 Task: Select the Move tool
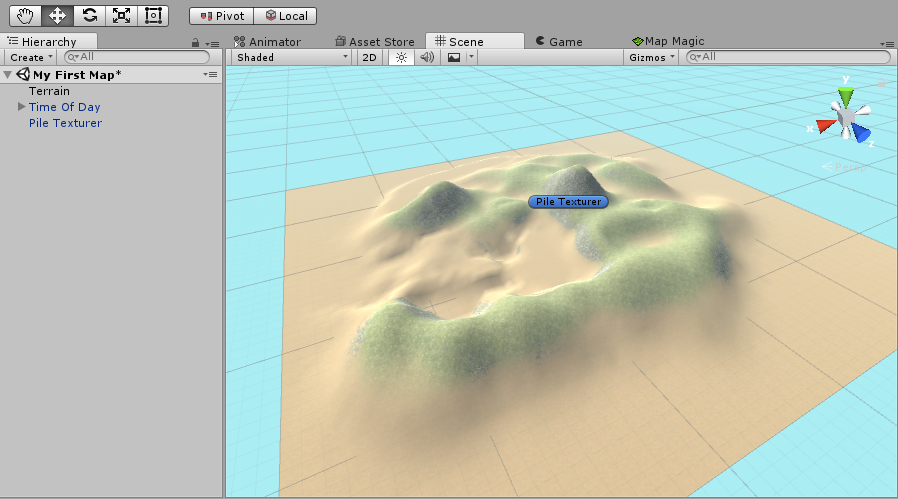coord(57,15)
